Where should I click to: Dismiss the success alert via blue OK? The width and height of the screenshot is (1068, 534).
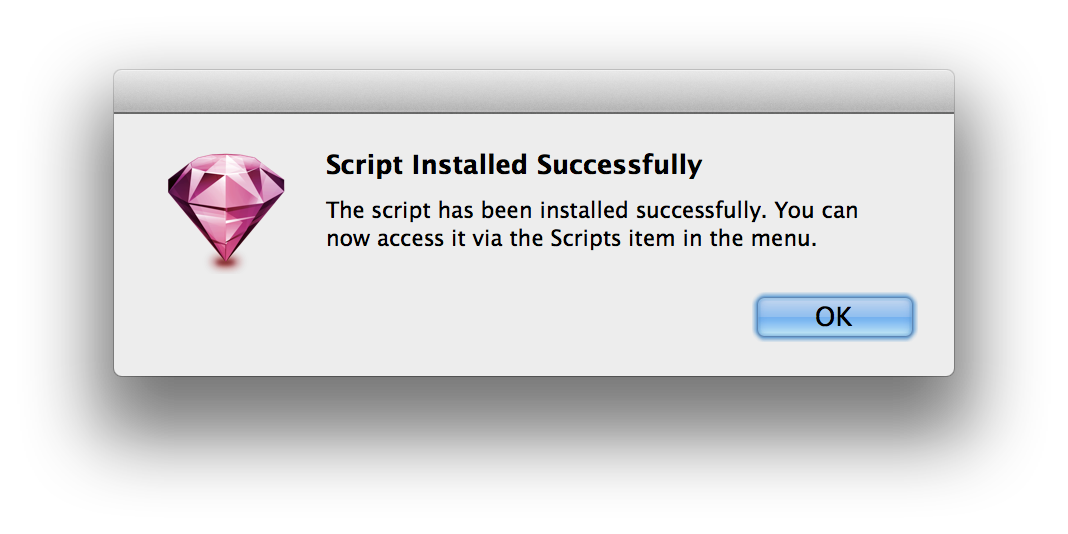click(834, 317)
